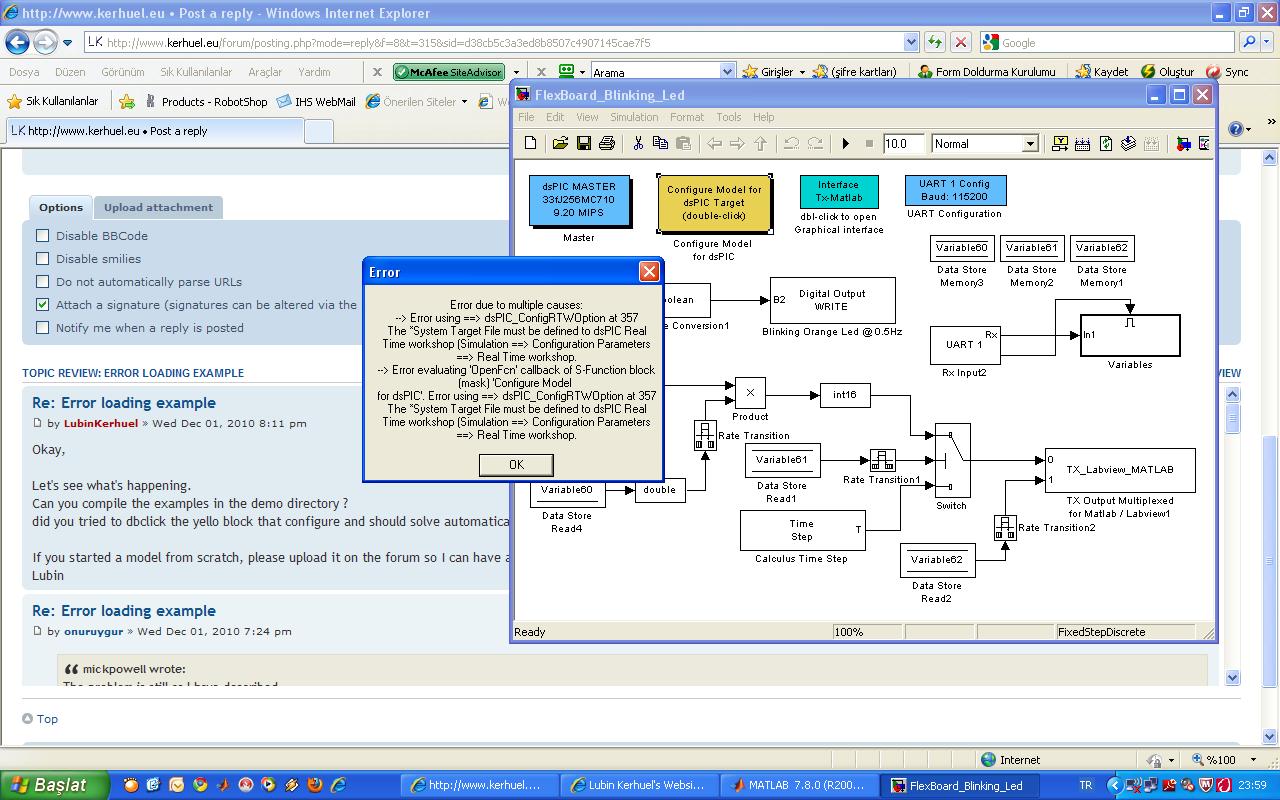Open the simulation mode Normal dropdown
This screenshot has height=800, width=1280.
tap(1029, 144)
